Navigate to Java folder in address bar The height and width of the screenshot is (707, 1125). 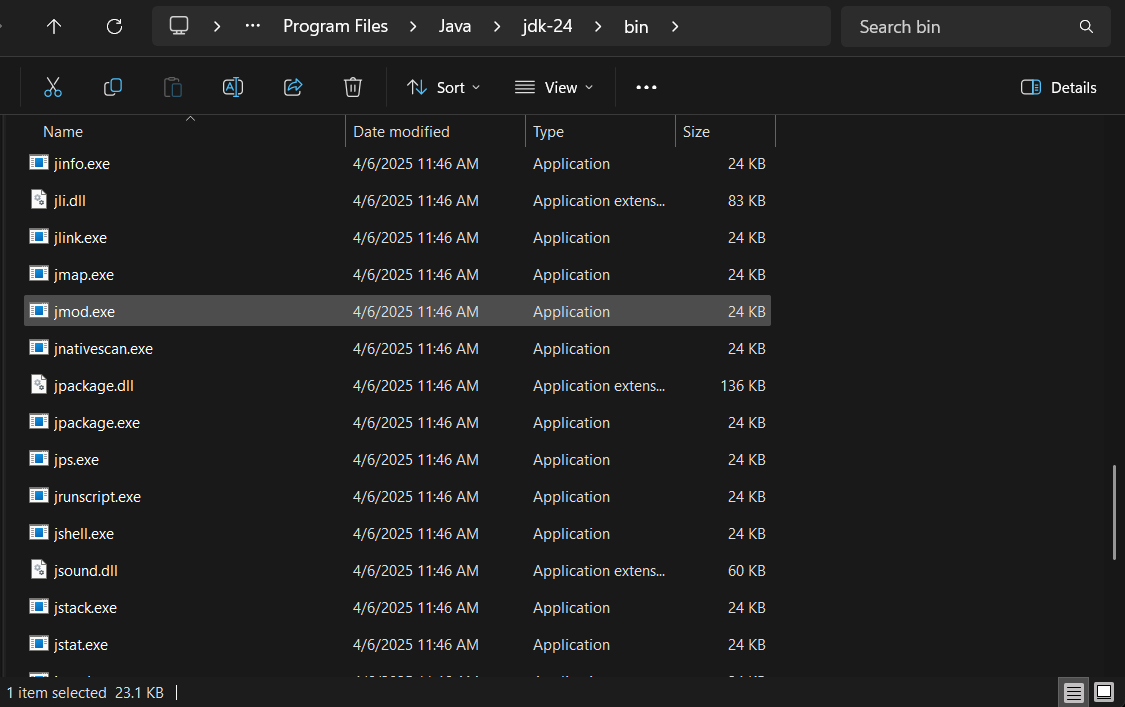tap(455, 26)
